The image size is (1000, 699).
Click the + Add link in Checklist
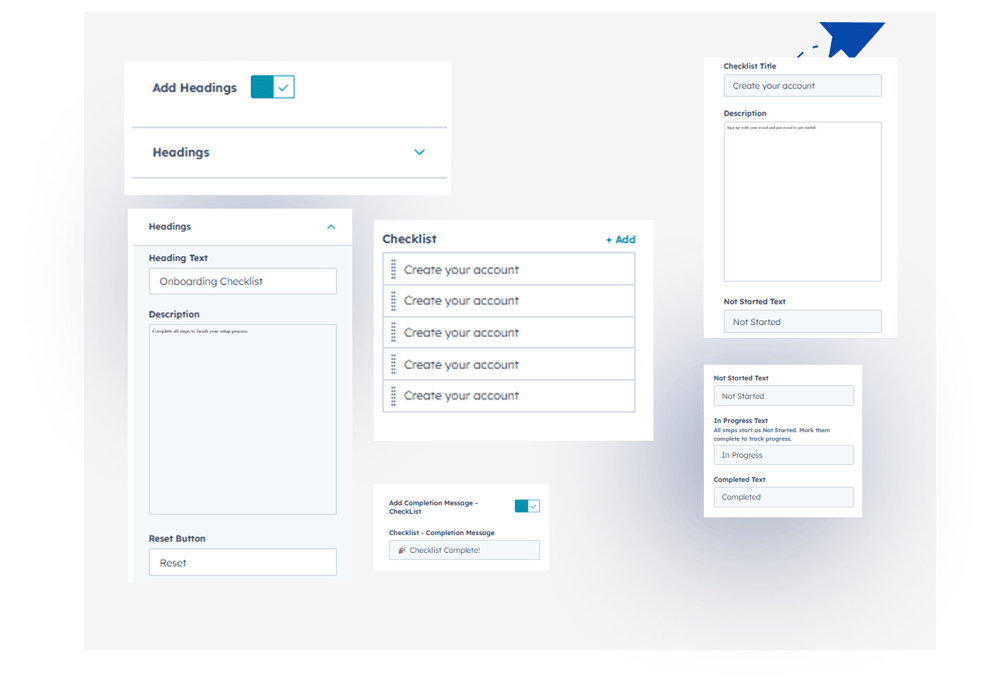click(x=620, y=240)
